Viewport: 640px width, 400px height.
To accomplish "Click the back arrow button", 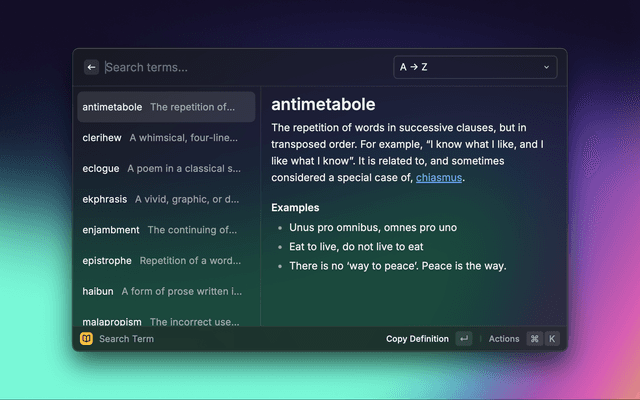I will click(92, 67).
